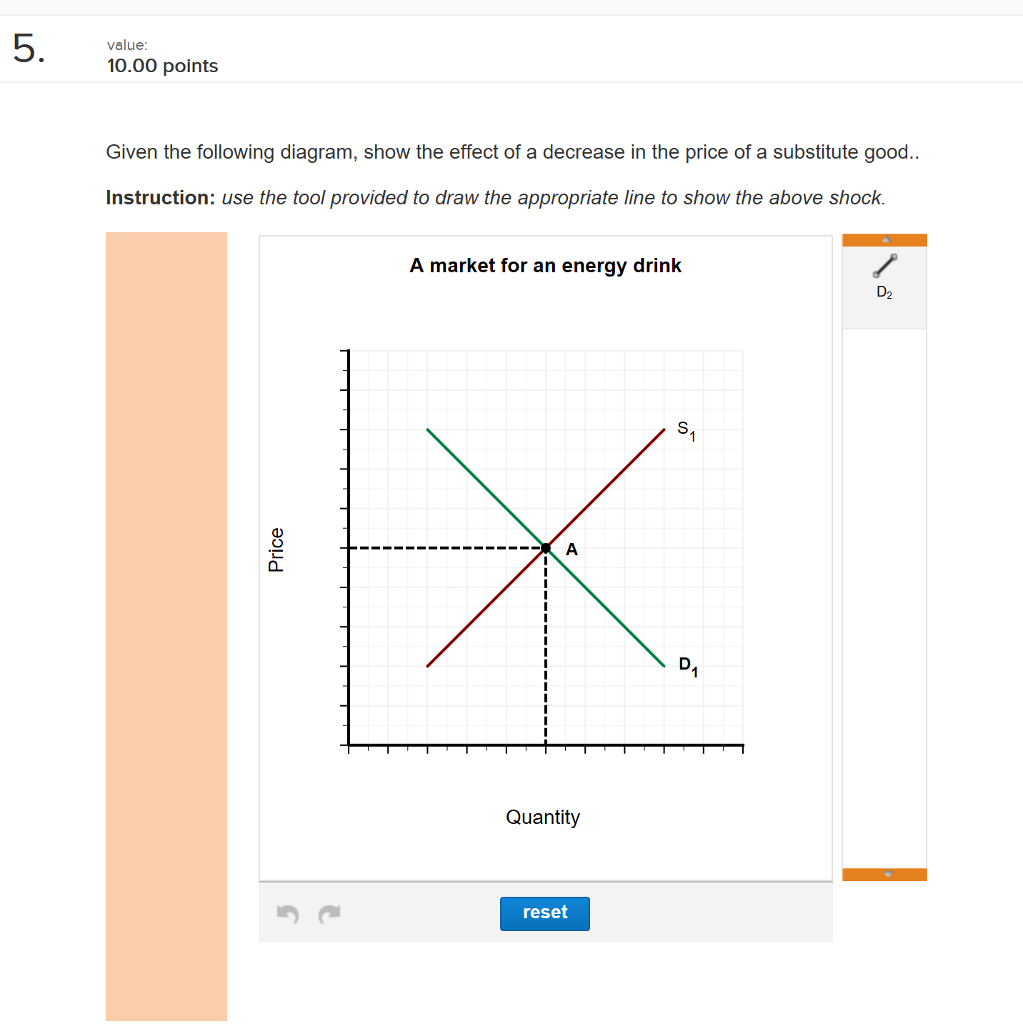The height and width of the screenshot is (1024, 1023).
Task: Click the undo arrow icon
Action: pos(287,913)
